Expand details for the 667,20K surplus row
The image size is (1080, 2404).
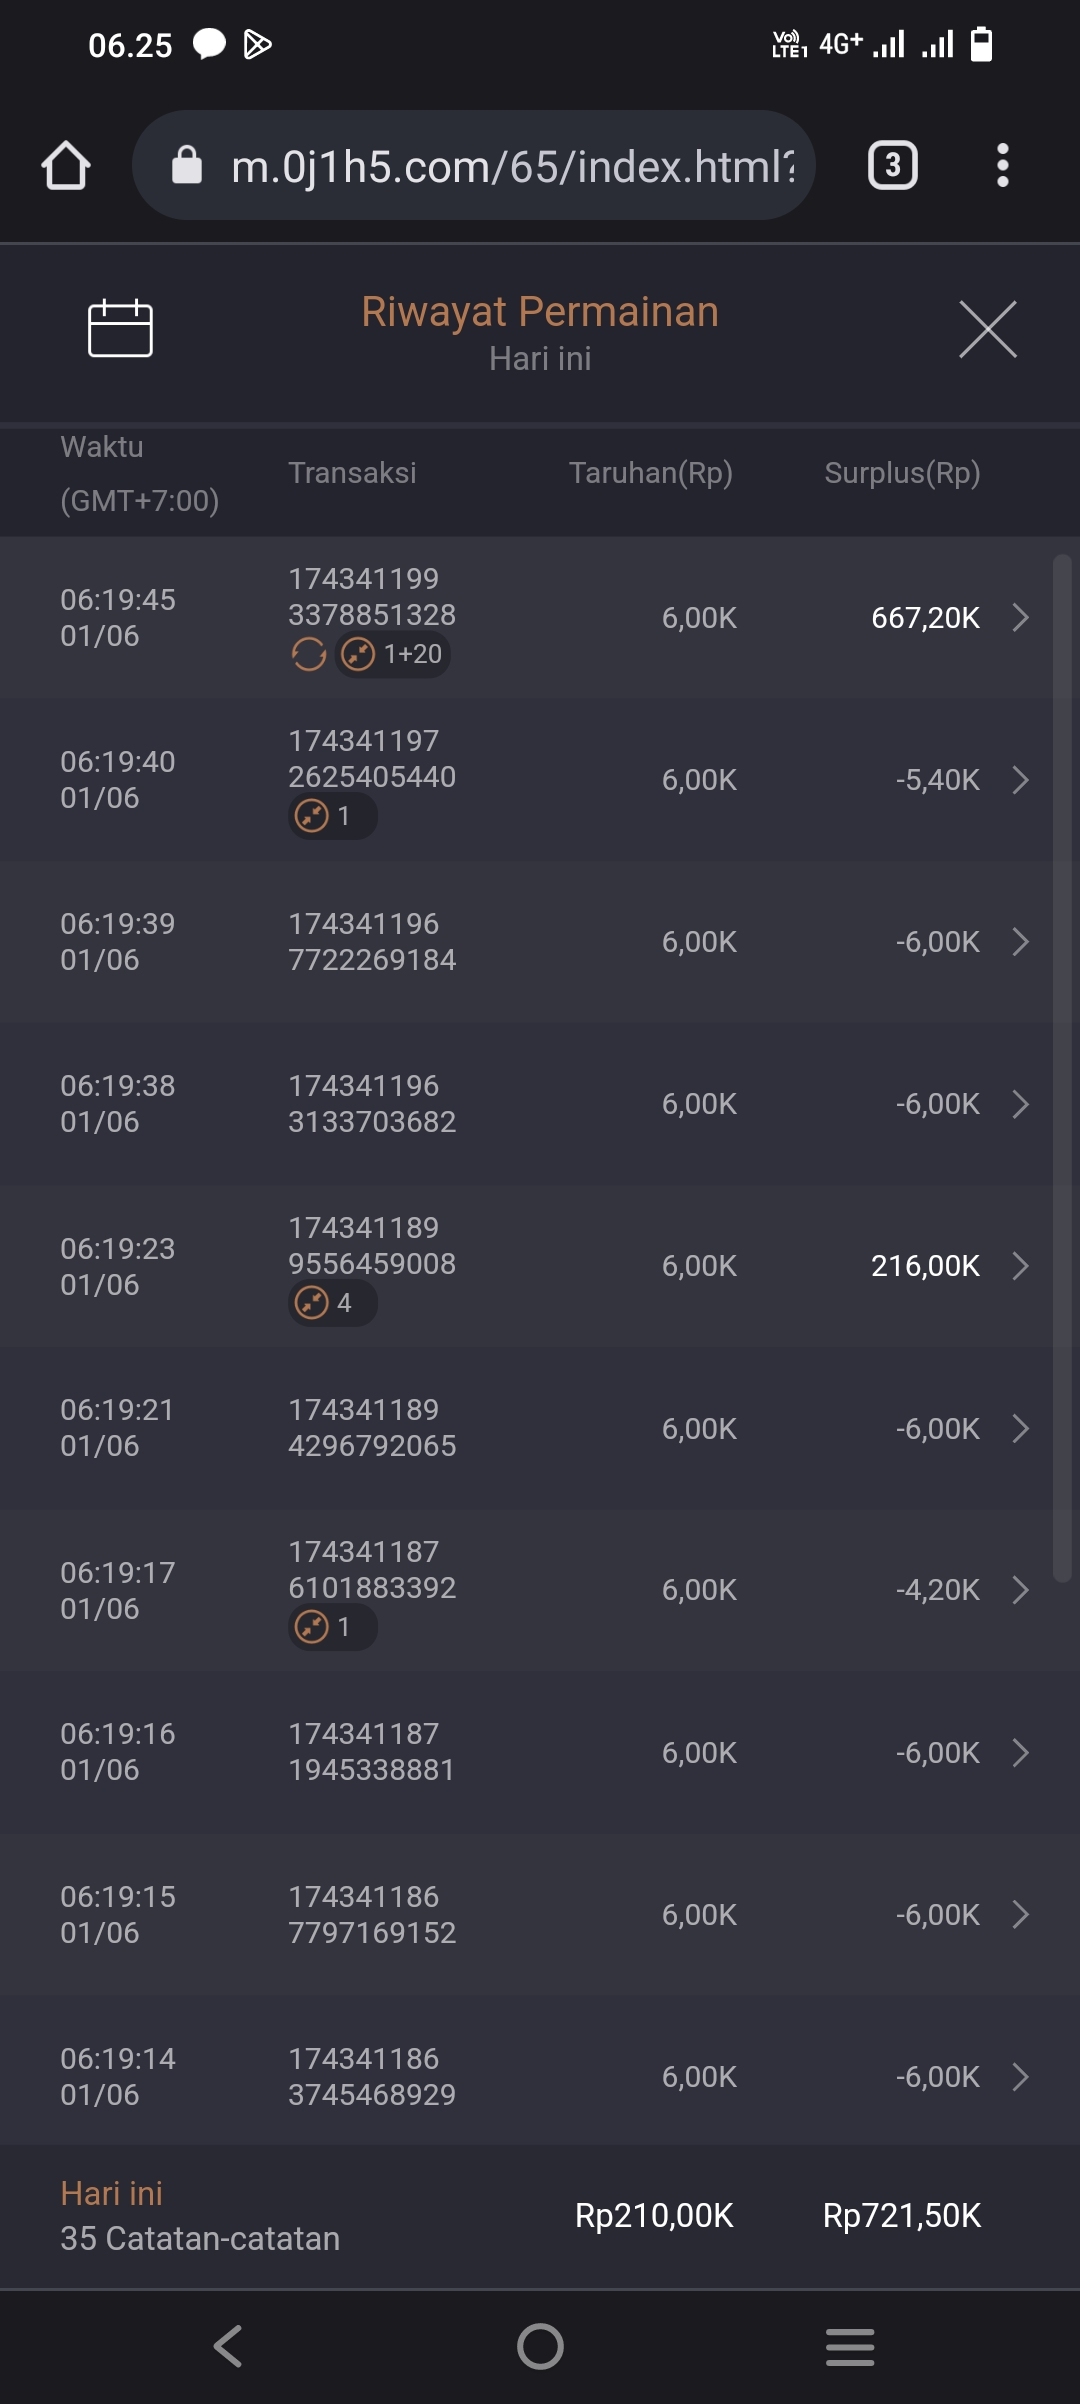coord(1020,618)
